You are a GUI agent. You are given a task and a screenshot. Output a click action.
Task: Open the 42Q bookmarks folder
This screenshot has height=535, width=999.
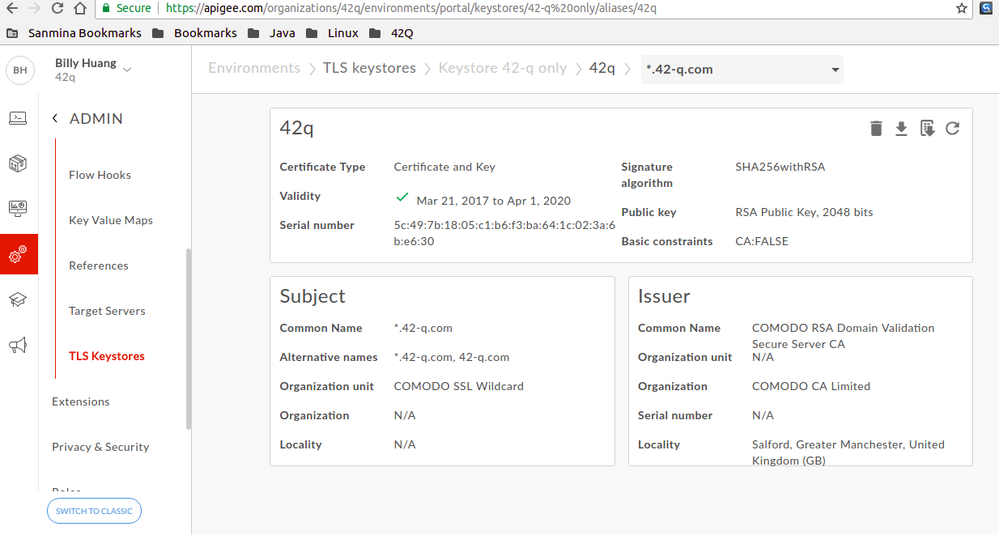pyautogui.click(x=391, y=33)
